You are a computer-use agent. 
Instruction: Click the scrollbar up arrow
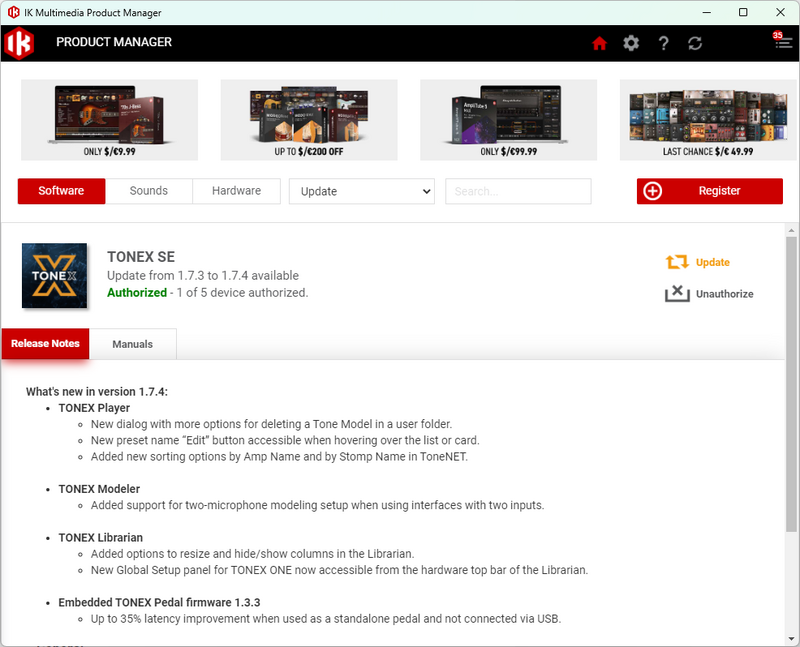[x=791, y=231]
